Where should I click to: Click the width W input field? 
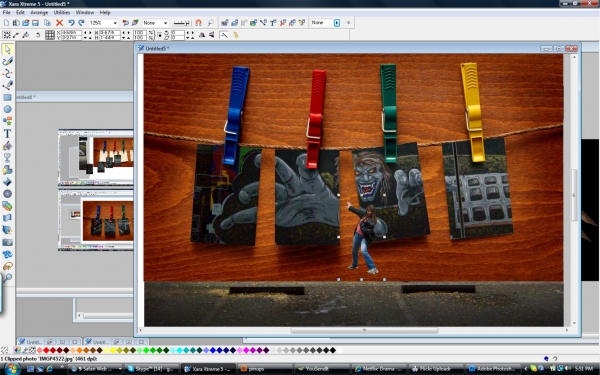[x=110, y=33]
